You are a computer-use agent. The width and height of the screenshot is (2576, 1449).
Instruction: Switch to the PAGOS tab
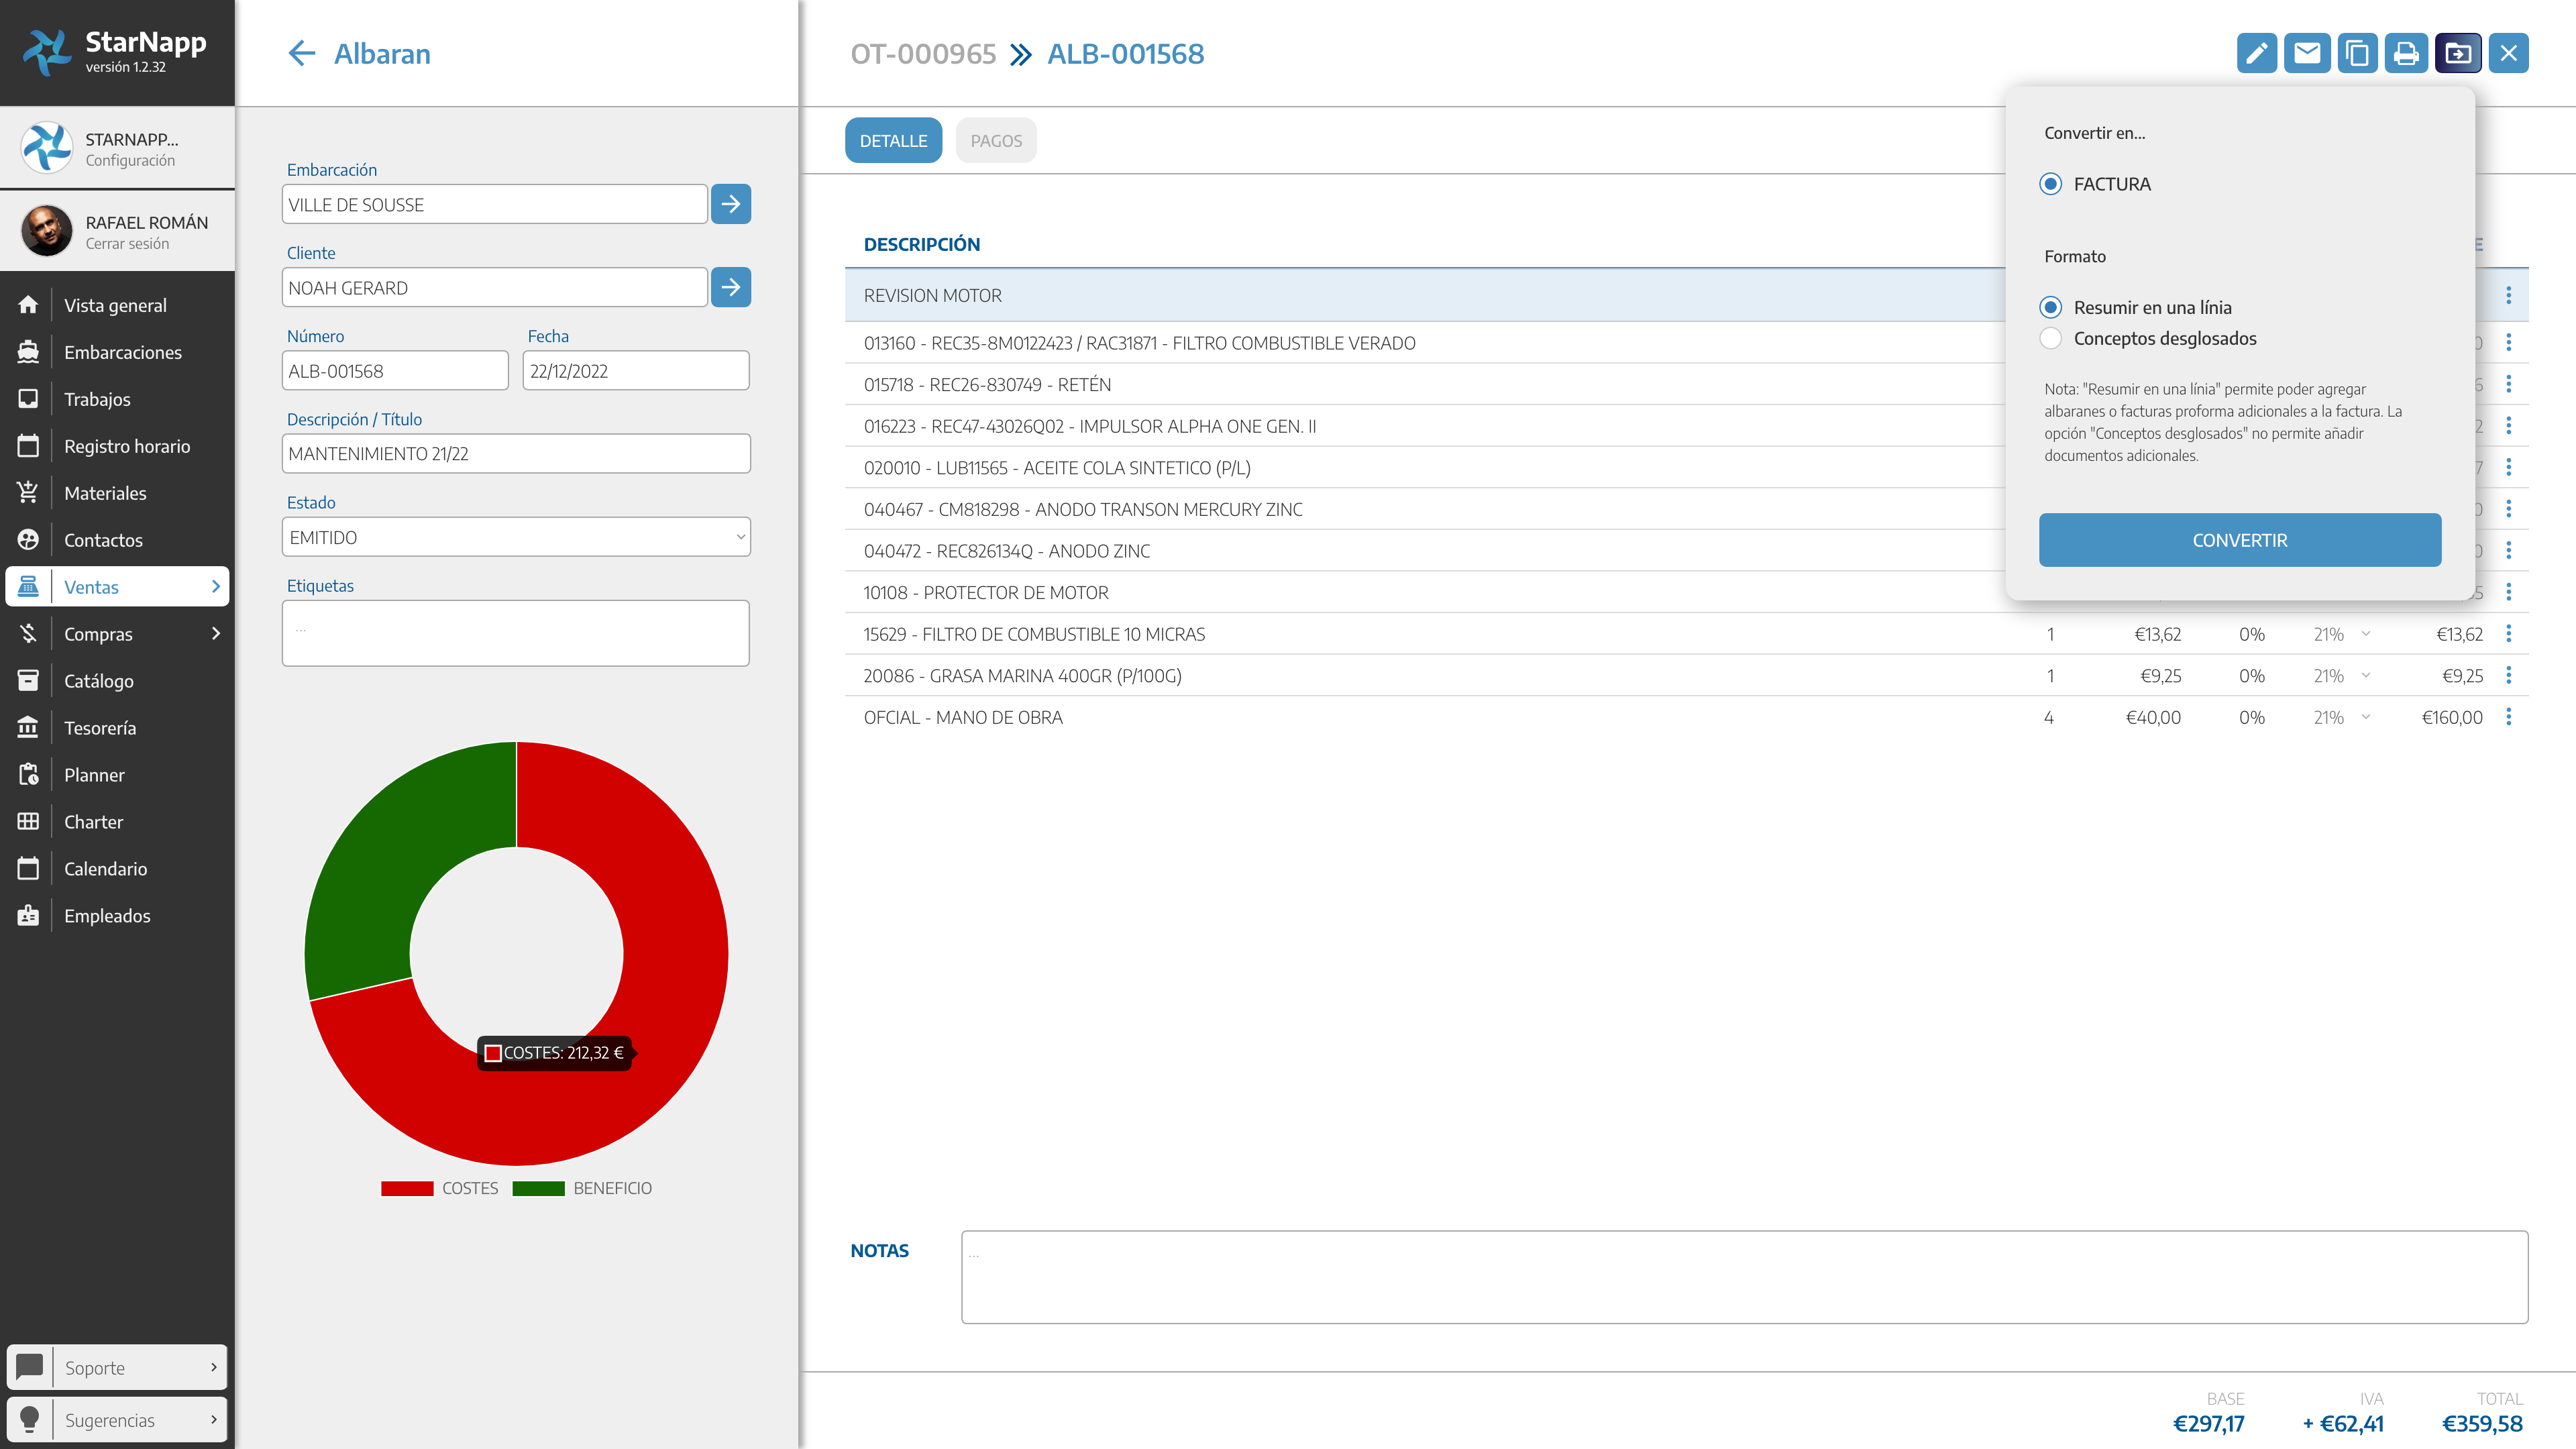pos(995,141)
